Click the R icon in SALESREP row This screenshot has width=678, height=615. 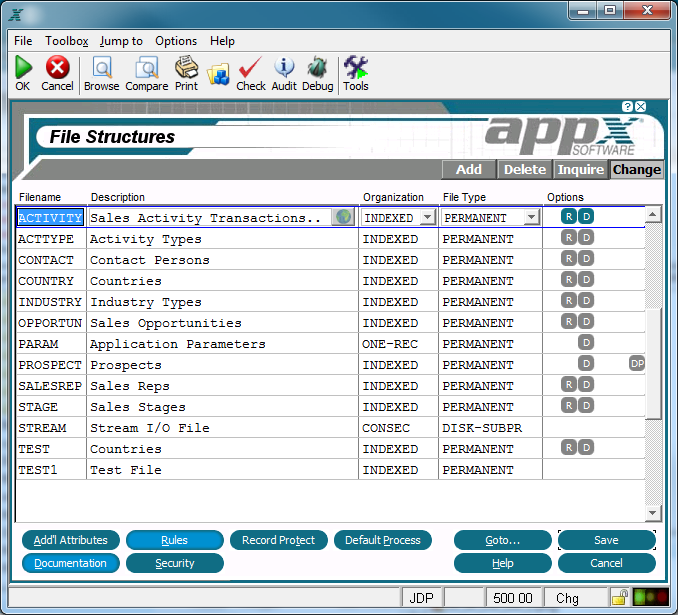click(569, 384)
